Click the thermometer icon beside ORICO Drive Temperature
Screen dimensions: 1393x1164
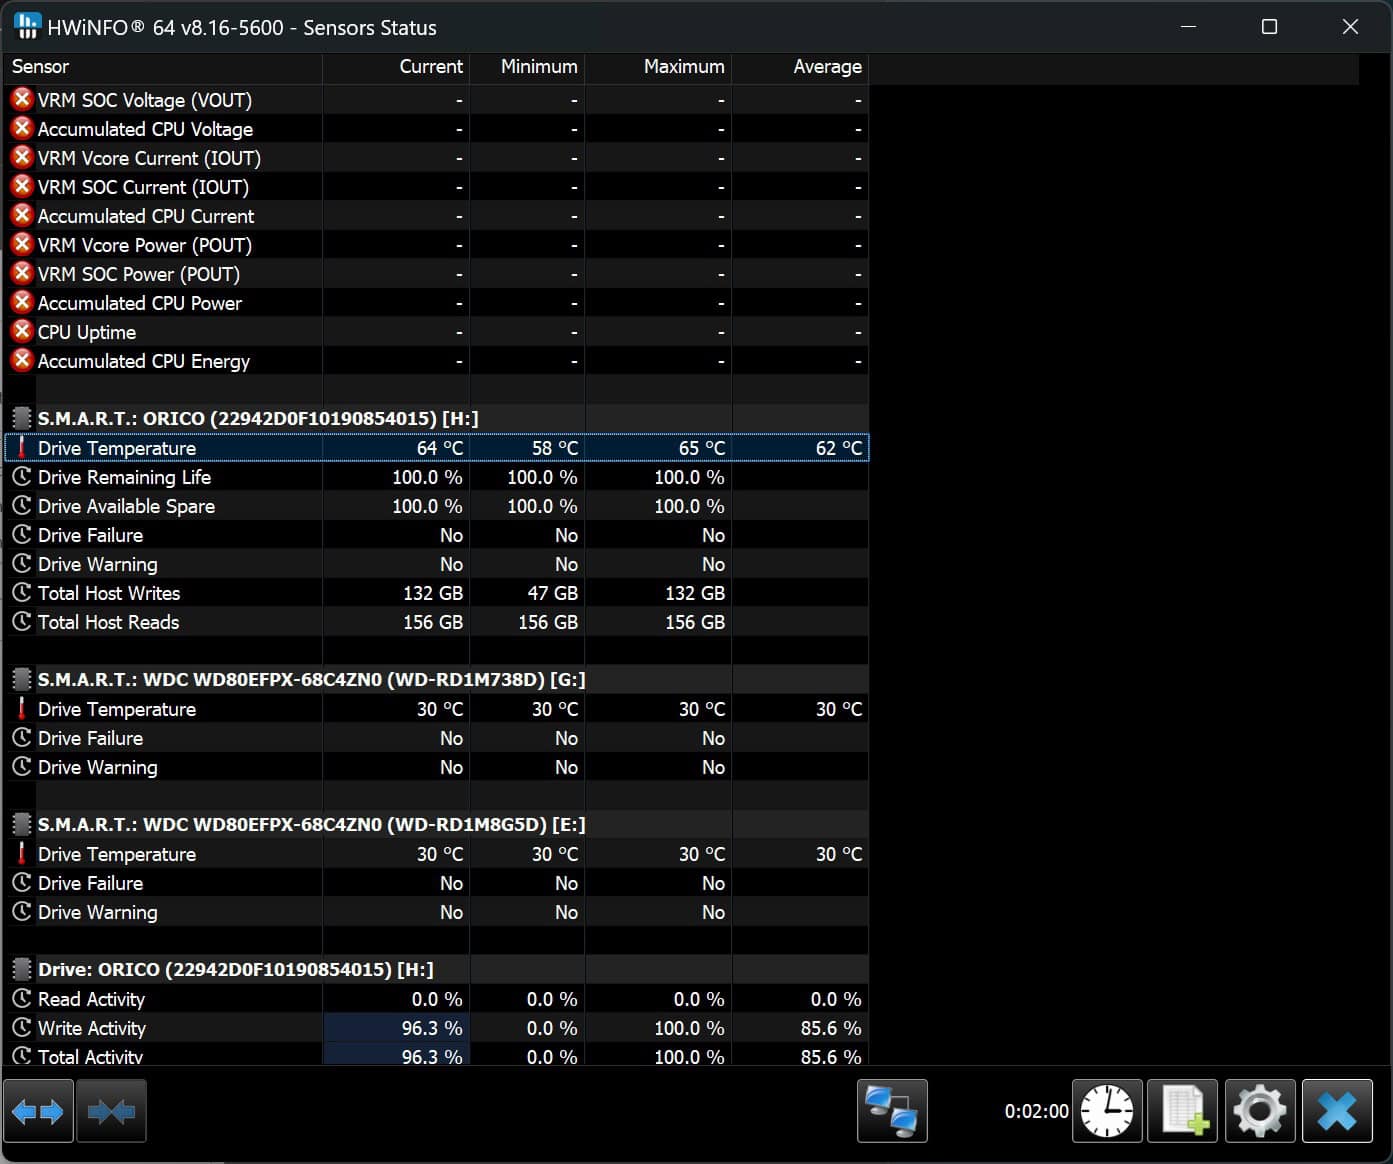(21, 448)
